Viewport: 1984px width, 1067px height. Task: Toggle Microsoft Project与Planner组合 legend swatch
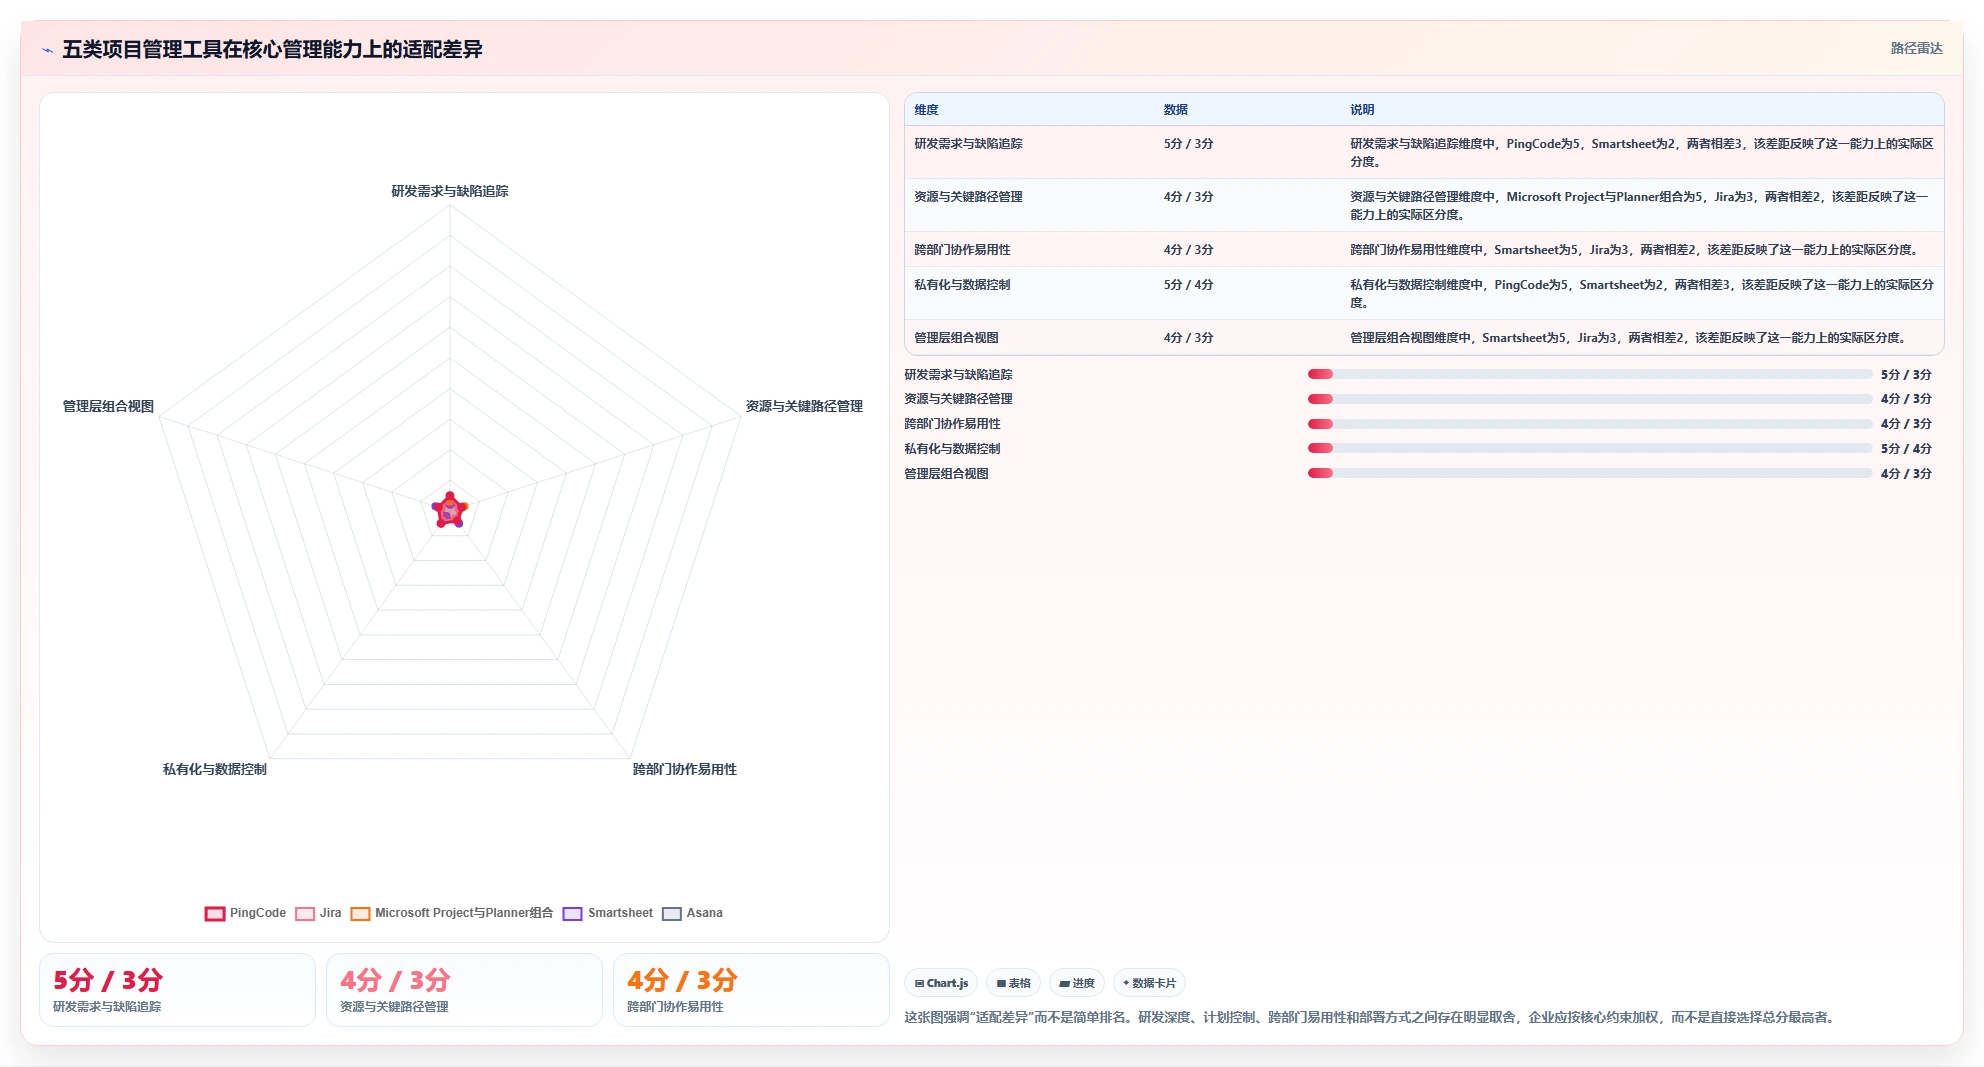(360, 913)
